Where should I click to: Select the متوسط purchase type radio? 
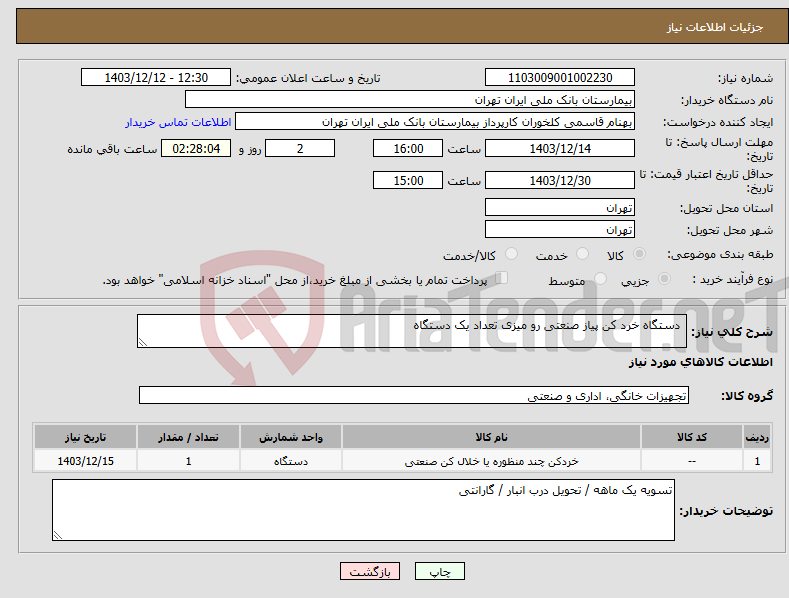point(600,278)
